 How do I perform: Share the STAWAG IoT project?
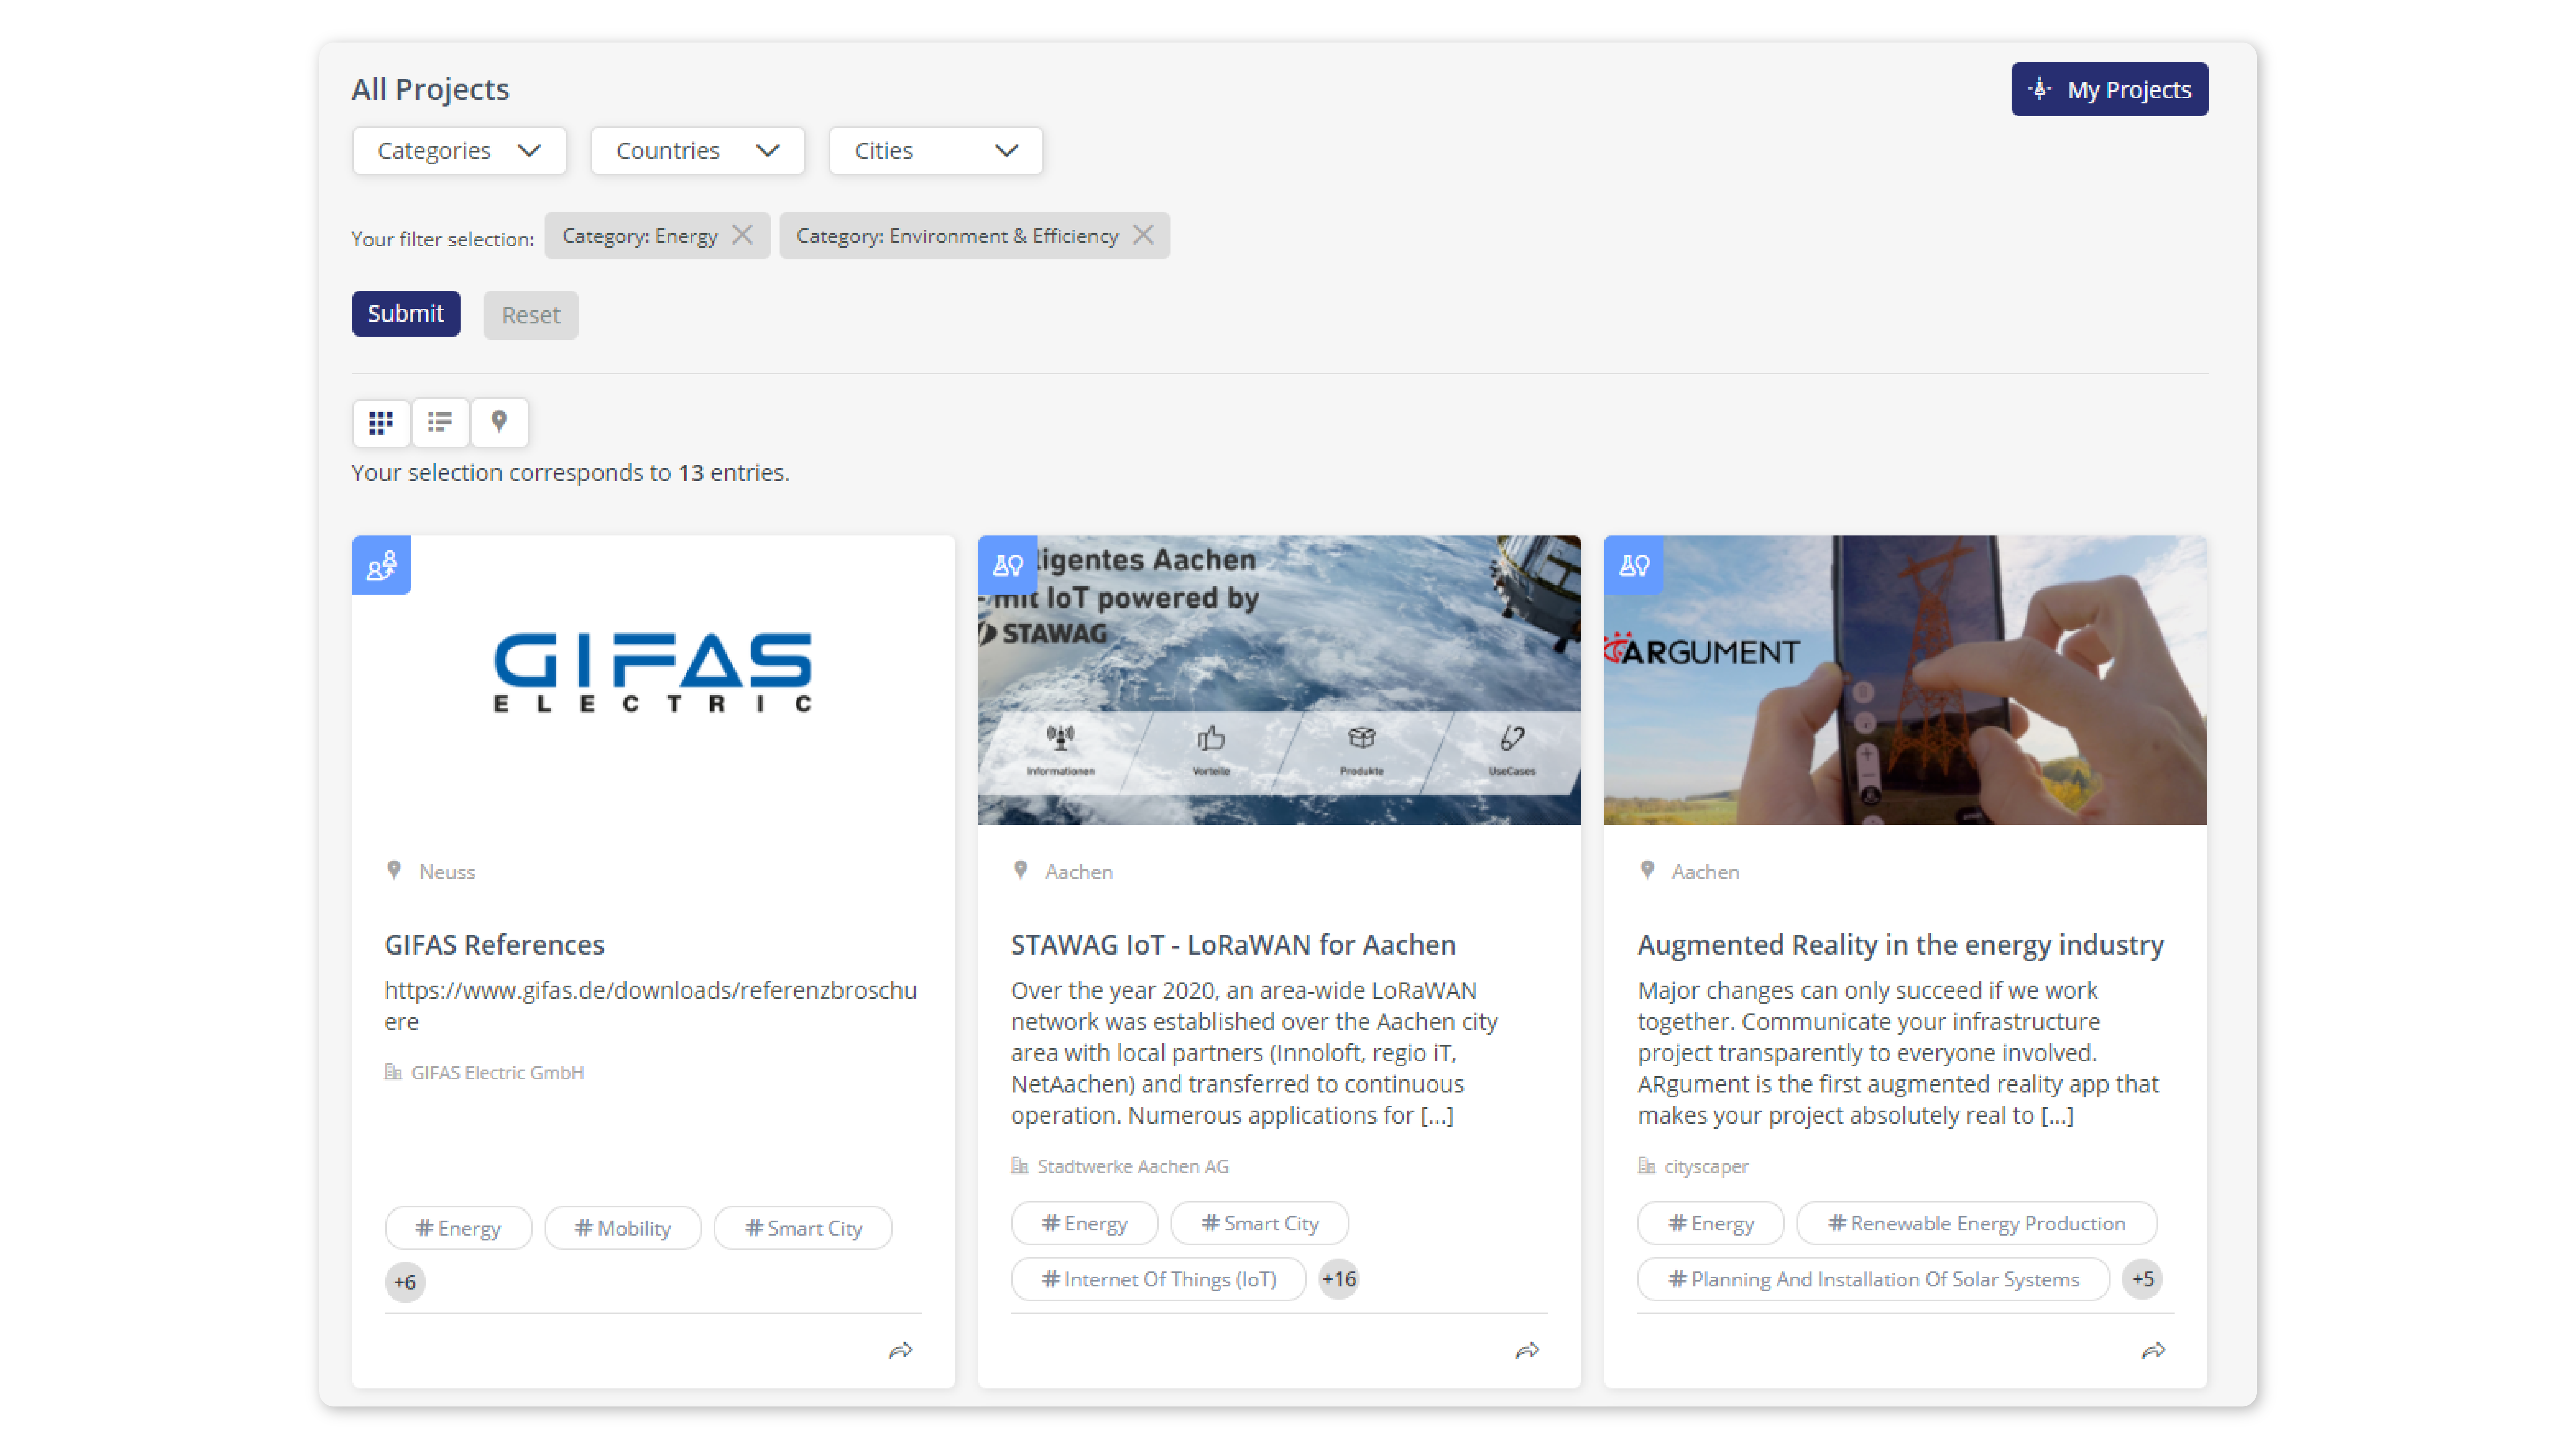(1527, 1351)
